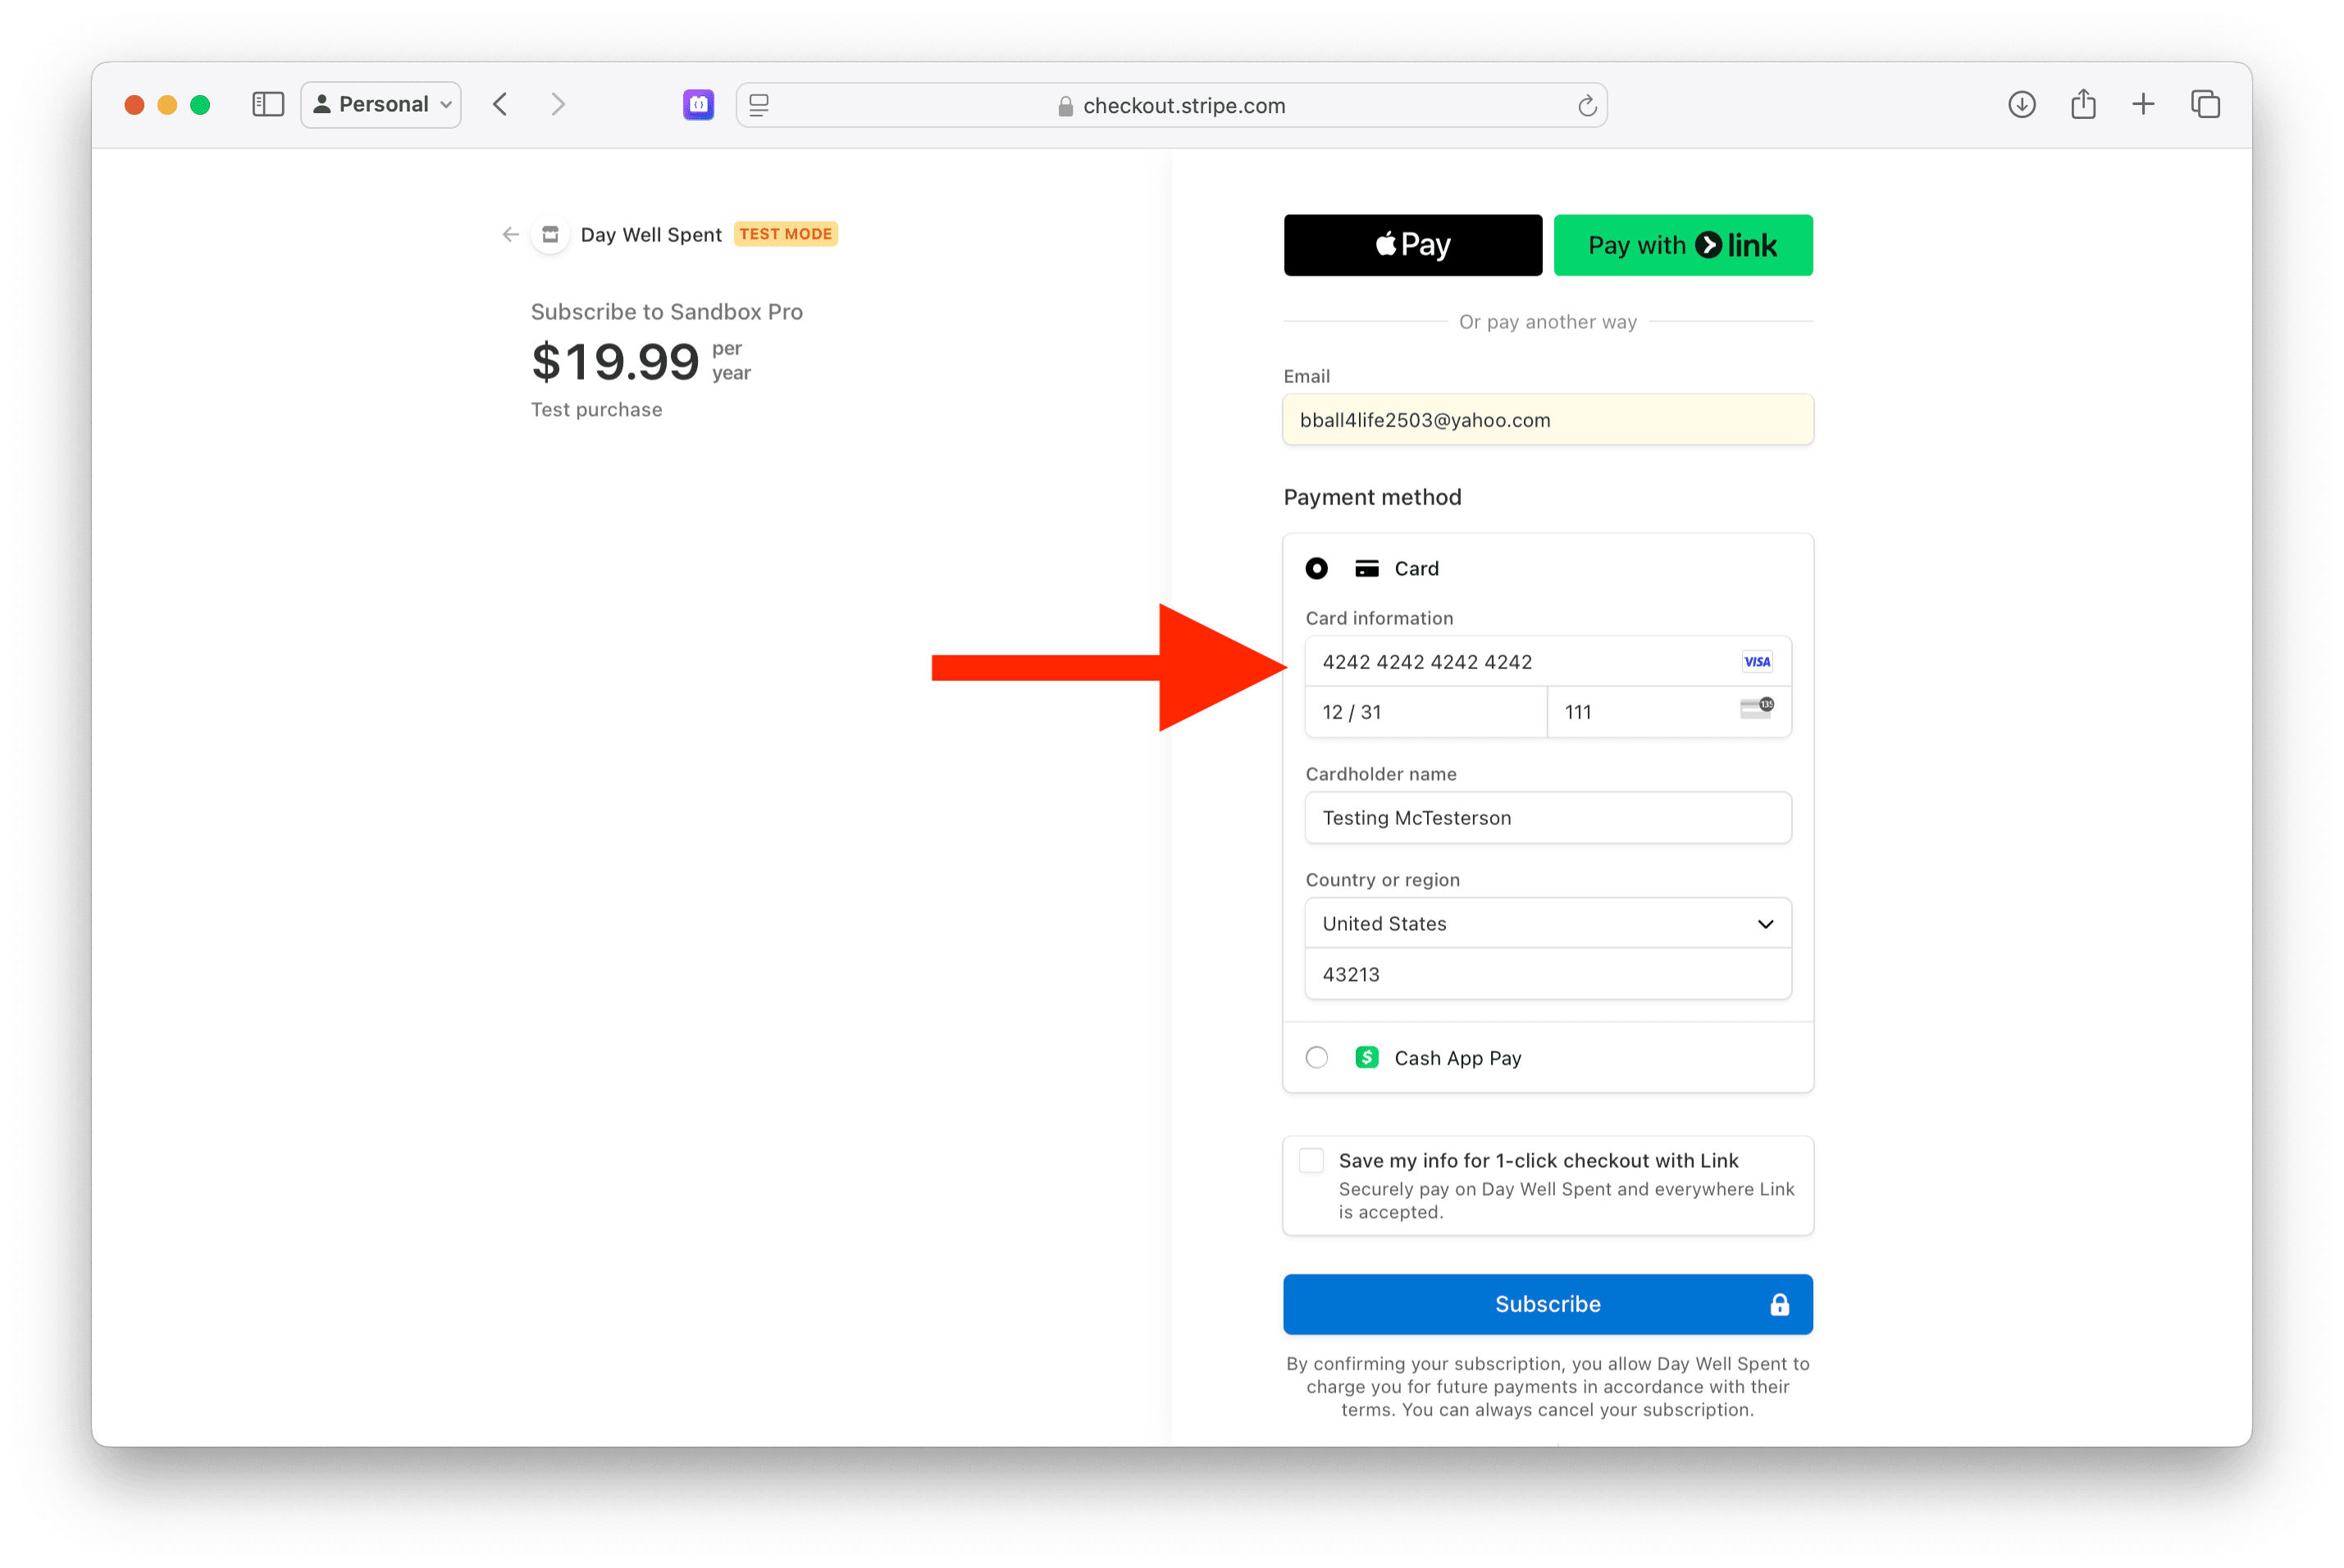Open the Personal profile dropdown
This screenshot has width=2344, height=1568.
click(x=381, y=104)
